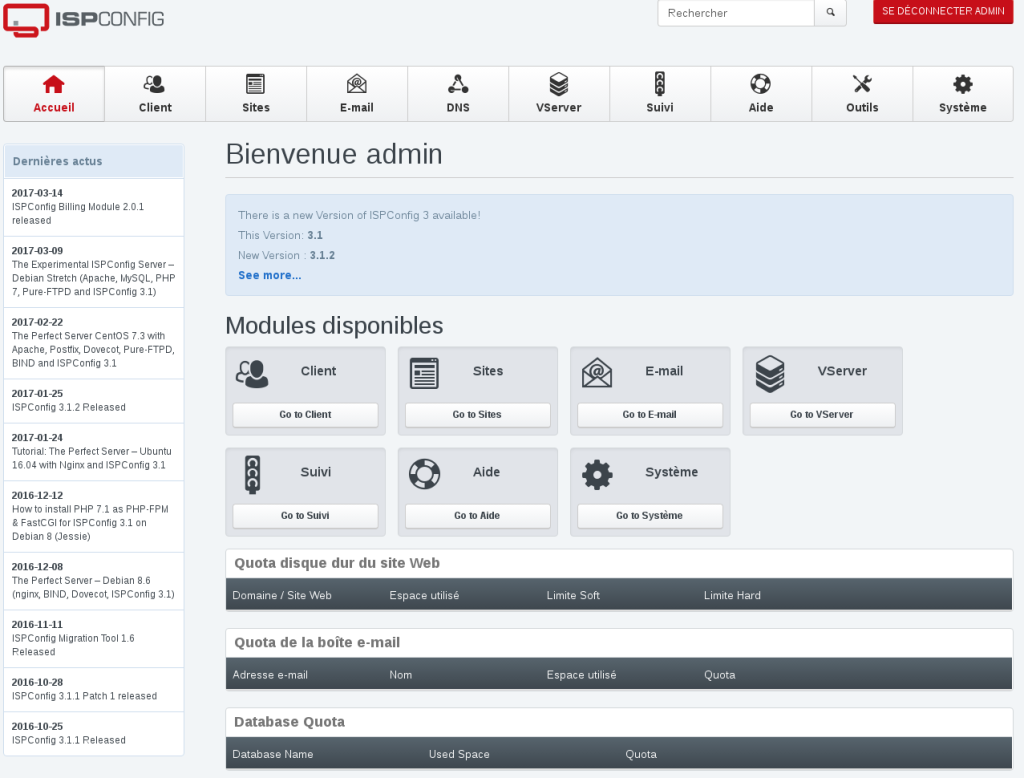Click the E-mail module card icon
This screenshot has height=778, width=1024.
coord(597,373)
